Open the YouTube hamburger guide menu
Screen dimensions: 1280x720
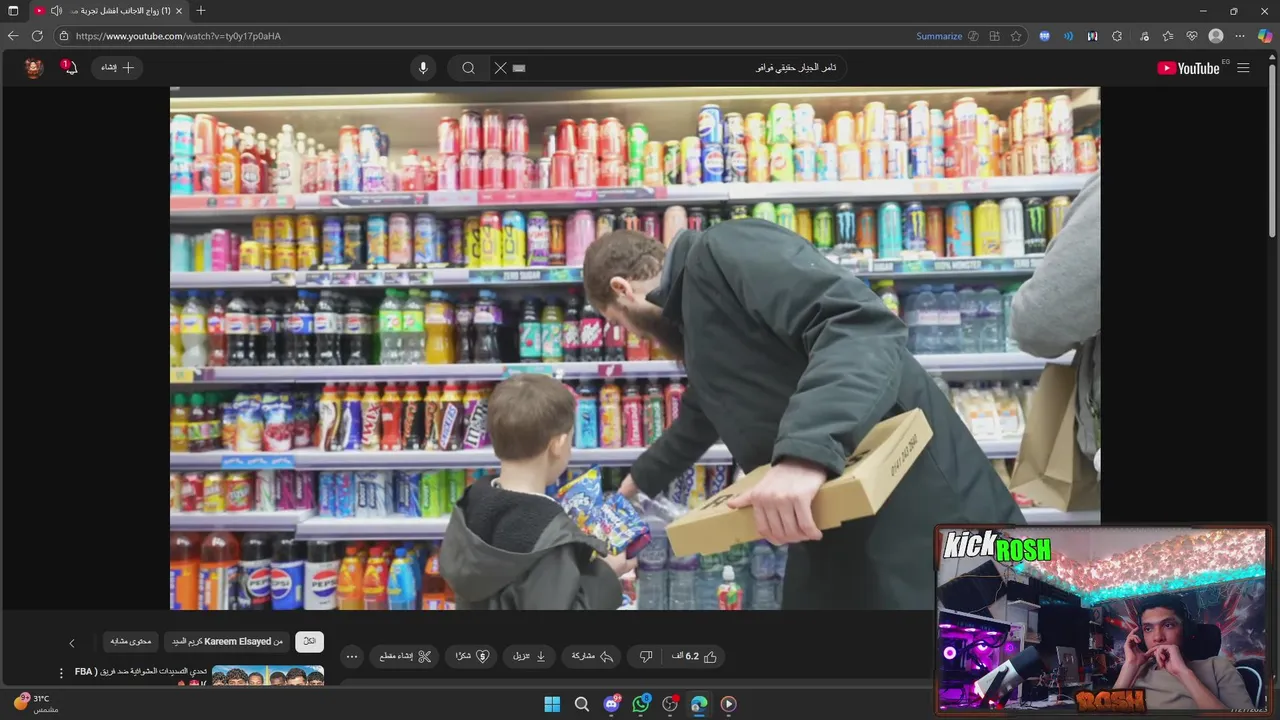point(1243,68)
